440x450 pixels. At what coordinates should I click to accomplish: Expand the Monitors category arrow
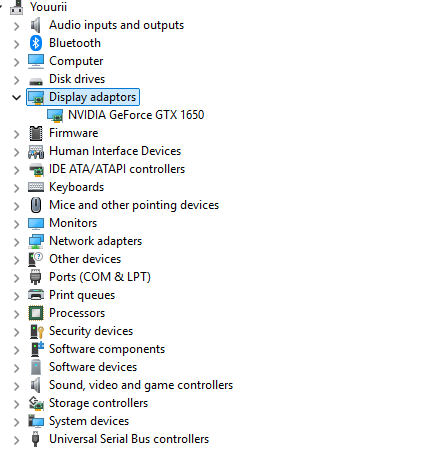16,224
